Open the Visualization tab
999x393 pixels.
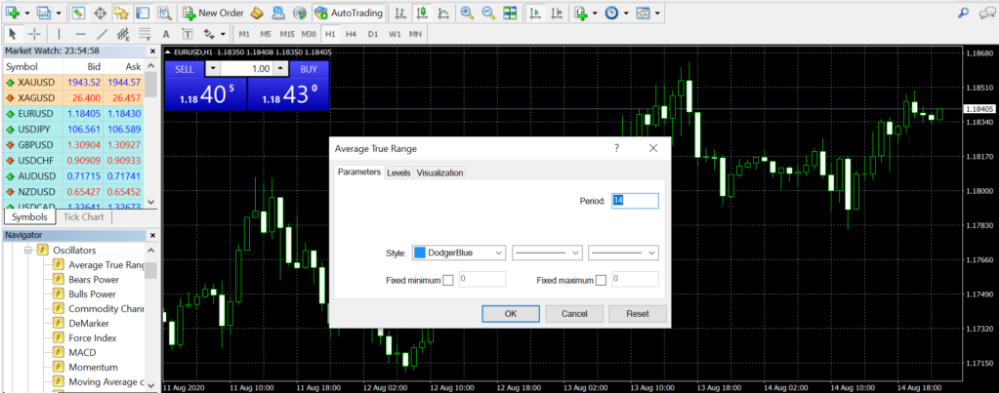point(440,173)
